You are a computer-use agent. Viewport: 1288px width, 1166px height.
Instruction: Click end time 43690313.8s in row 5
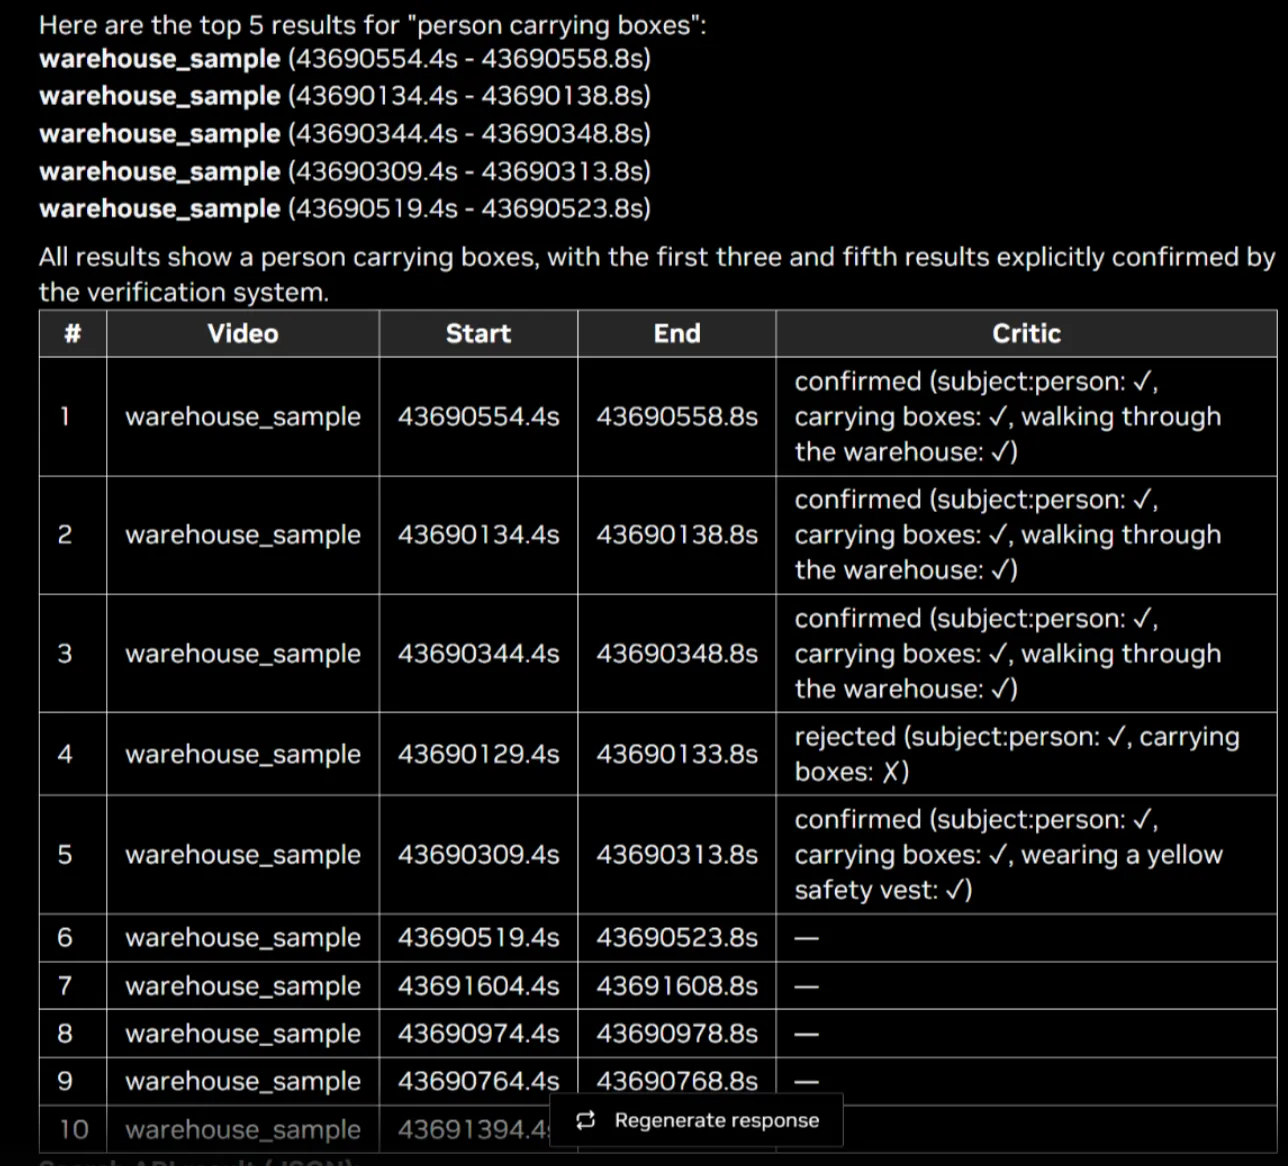[677, 855]
